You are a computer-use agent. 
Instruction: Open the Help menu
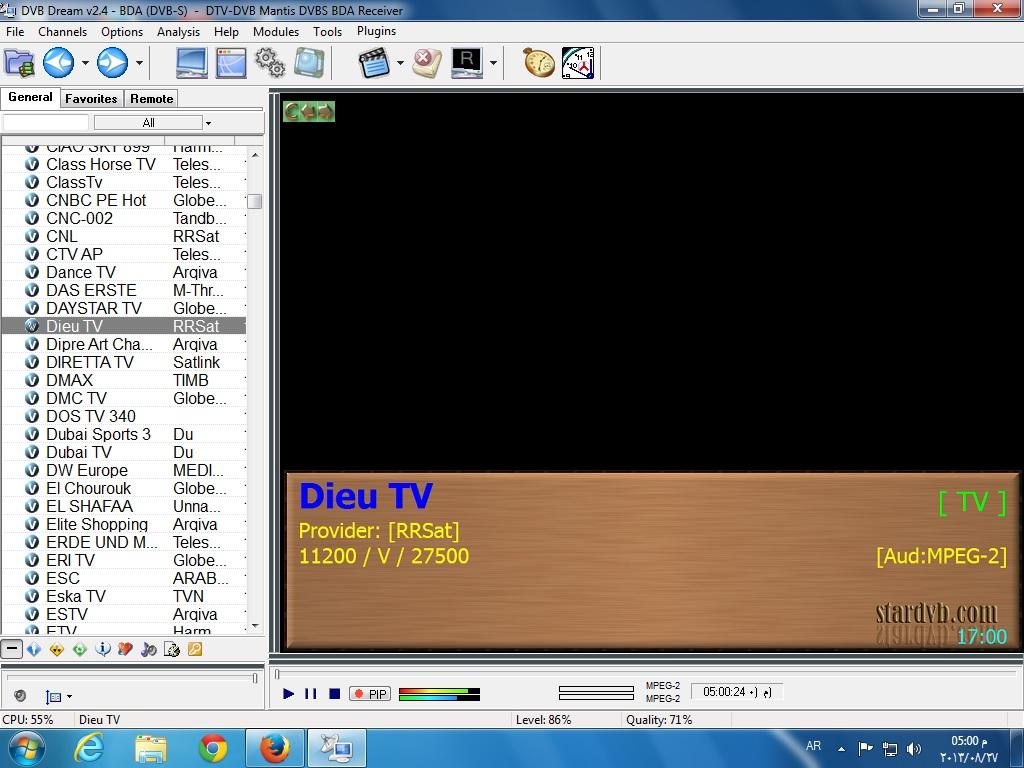tap(226, 31)
